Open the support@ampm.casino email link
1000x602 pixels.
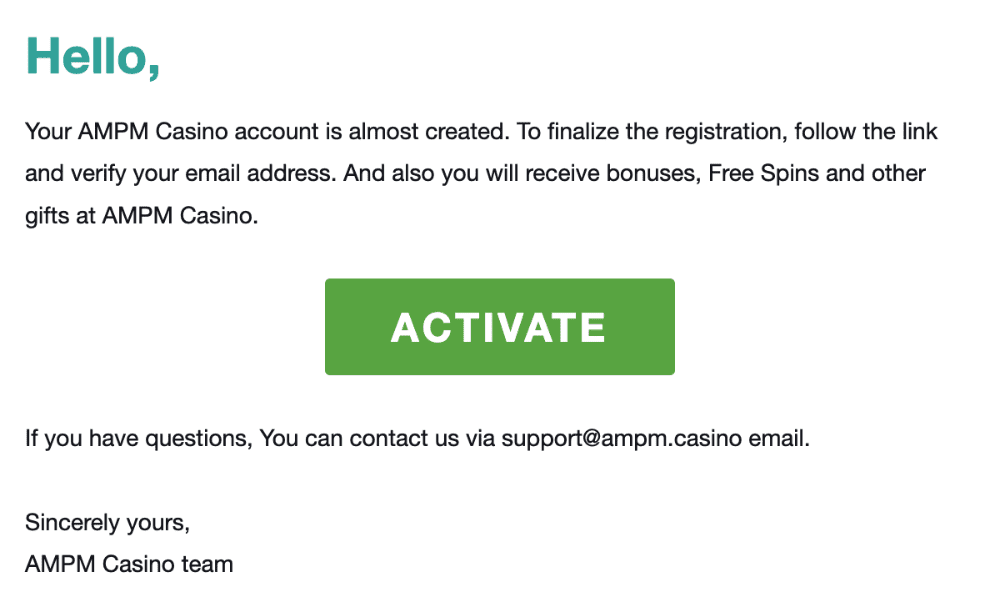621,439
